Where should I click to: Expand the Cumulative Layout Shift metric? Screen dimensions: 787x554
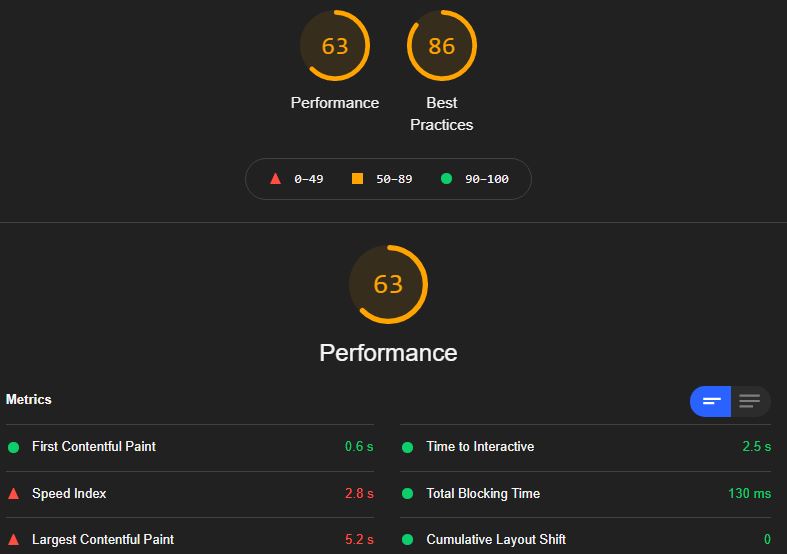[x=585, y=539]
